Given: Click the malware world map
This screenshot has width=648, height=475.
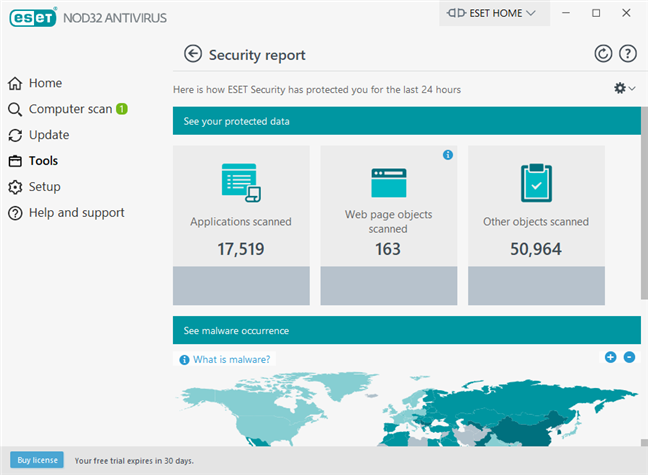Looking at the screenshot, I should tap(407, 408).
